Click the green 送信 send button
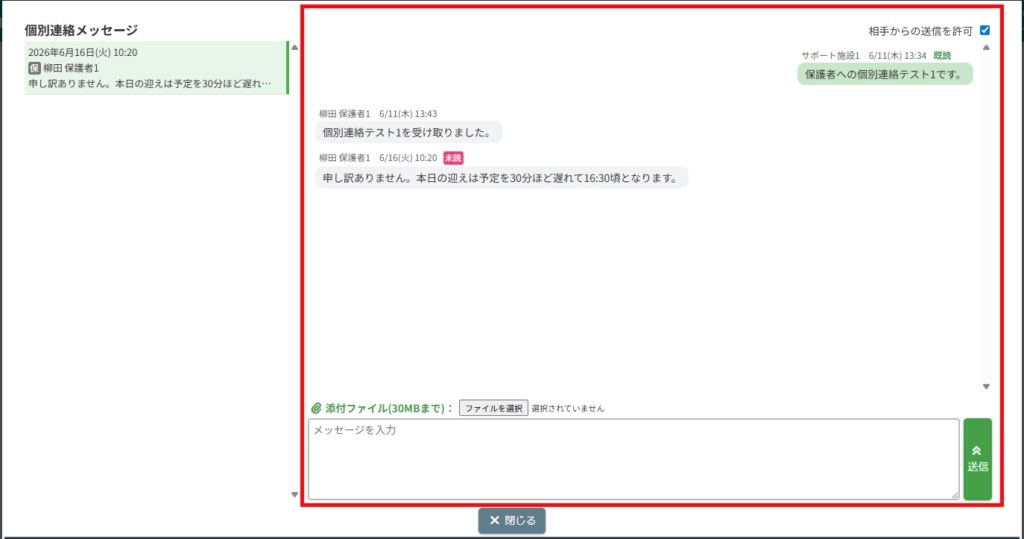 (x=978, y=459)
